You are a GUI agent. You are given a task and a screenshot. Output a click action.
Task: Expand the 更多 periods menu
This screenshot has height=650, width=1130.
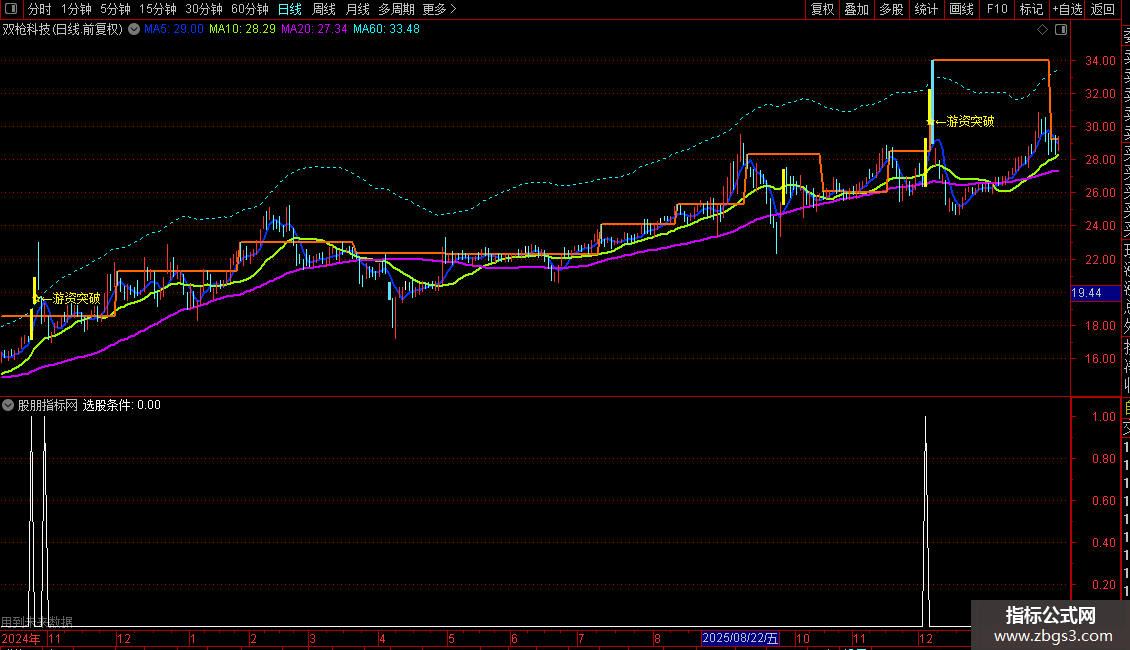point(440,9)
